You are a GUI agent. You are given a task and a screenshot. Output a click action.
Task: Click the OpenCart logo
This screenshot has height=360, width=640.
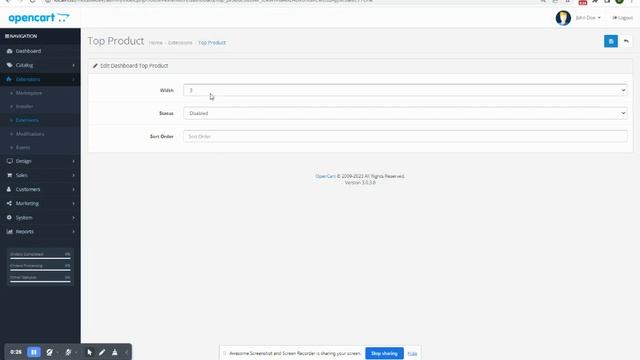pos(39,18)
